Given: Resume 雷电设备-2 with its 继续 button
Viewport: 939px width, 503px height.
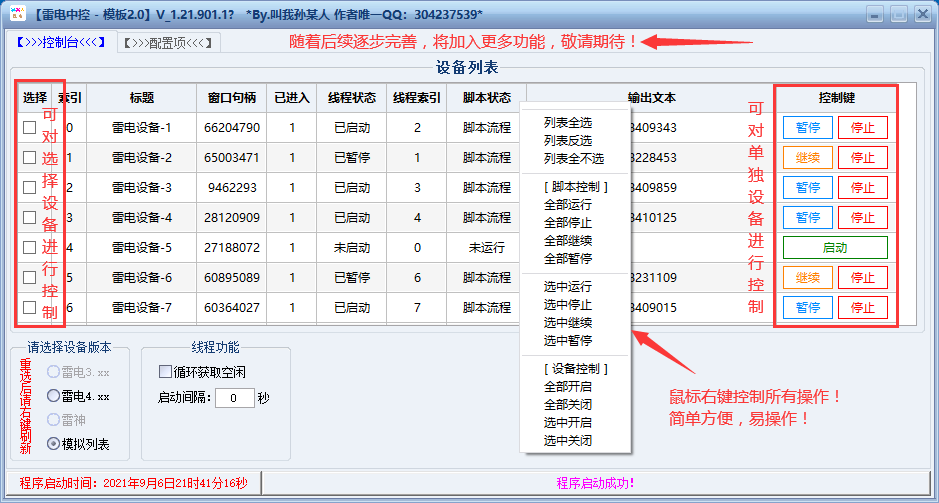Looking at the screenshot, I should pyautogui.click(x=807, y=157).
